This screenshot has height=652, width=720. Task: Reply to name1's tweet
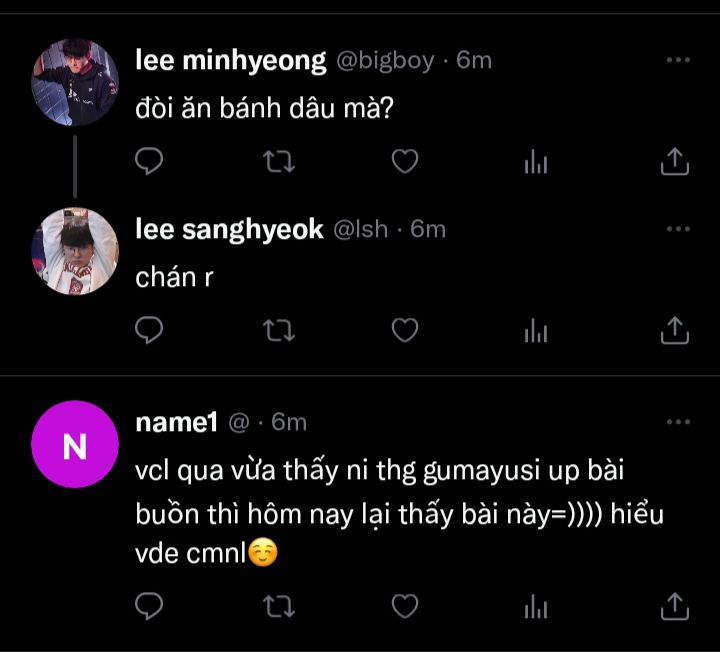click(x=149, y=605)
